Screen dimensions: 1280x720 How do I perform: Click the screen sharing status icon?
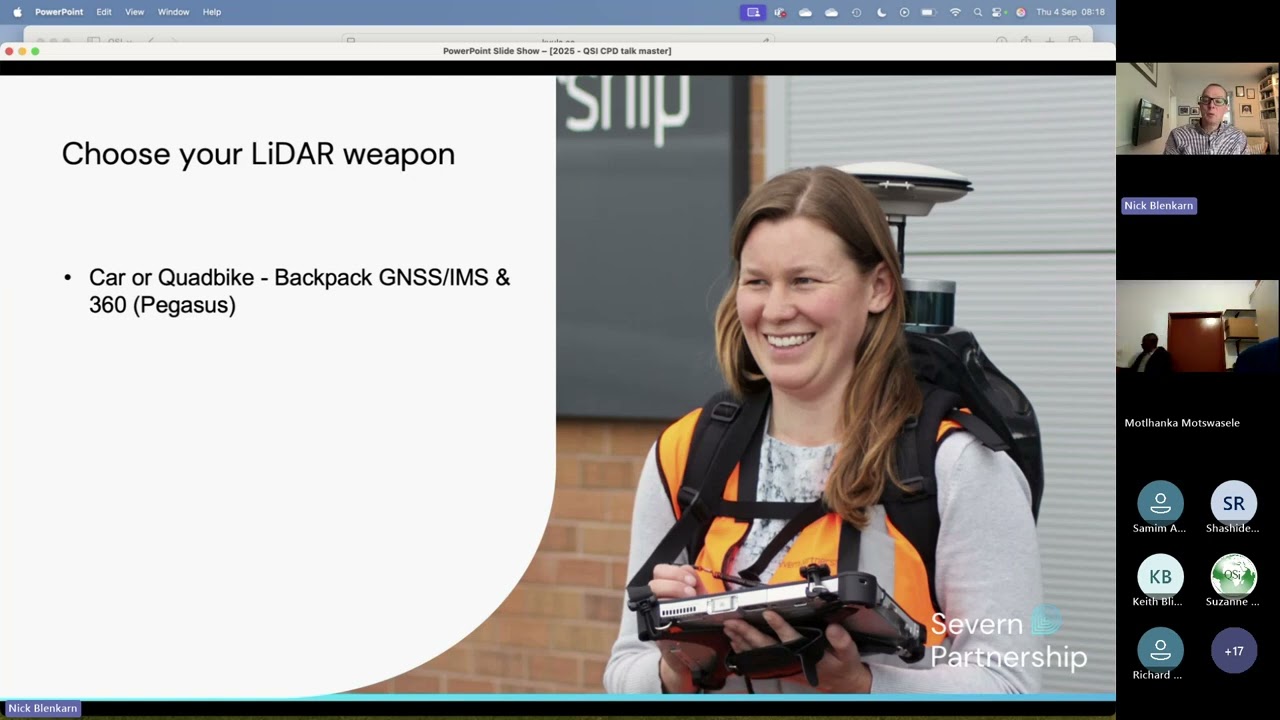point(753,12)
